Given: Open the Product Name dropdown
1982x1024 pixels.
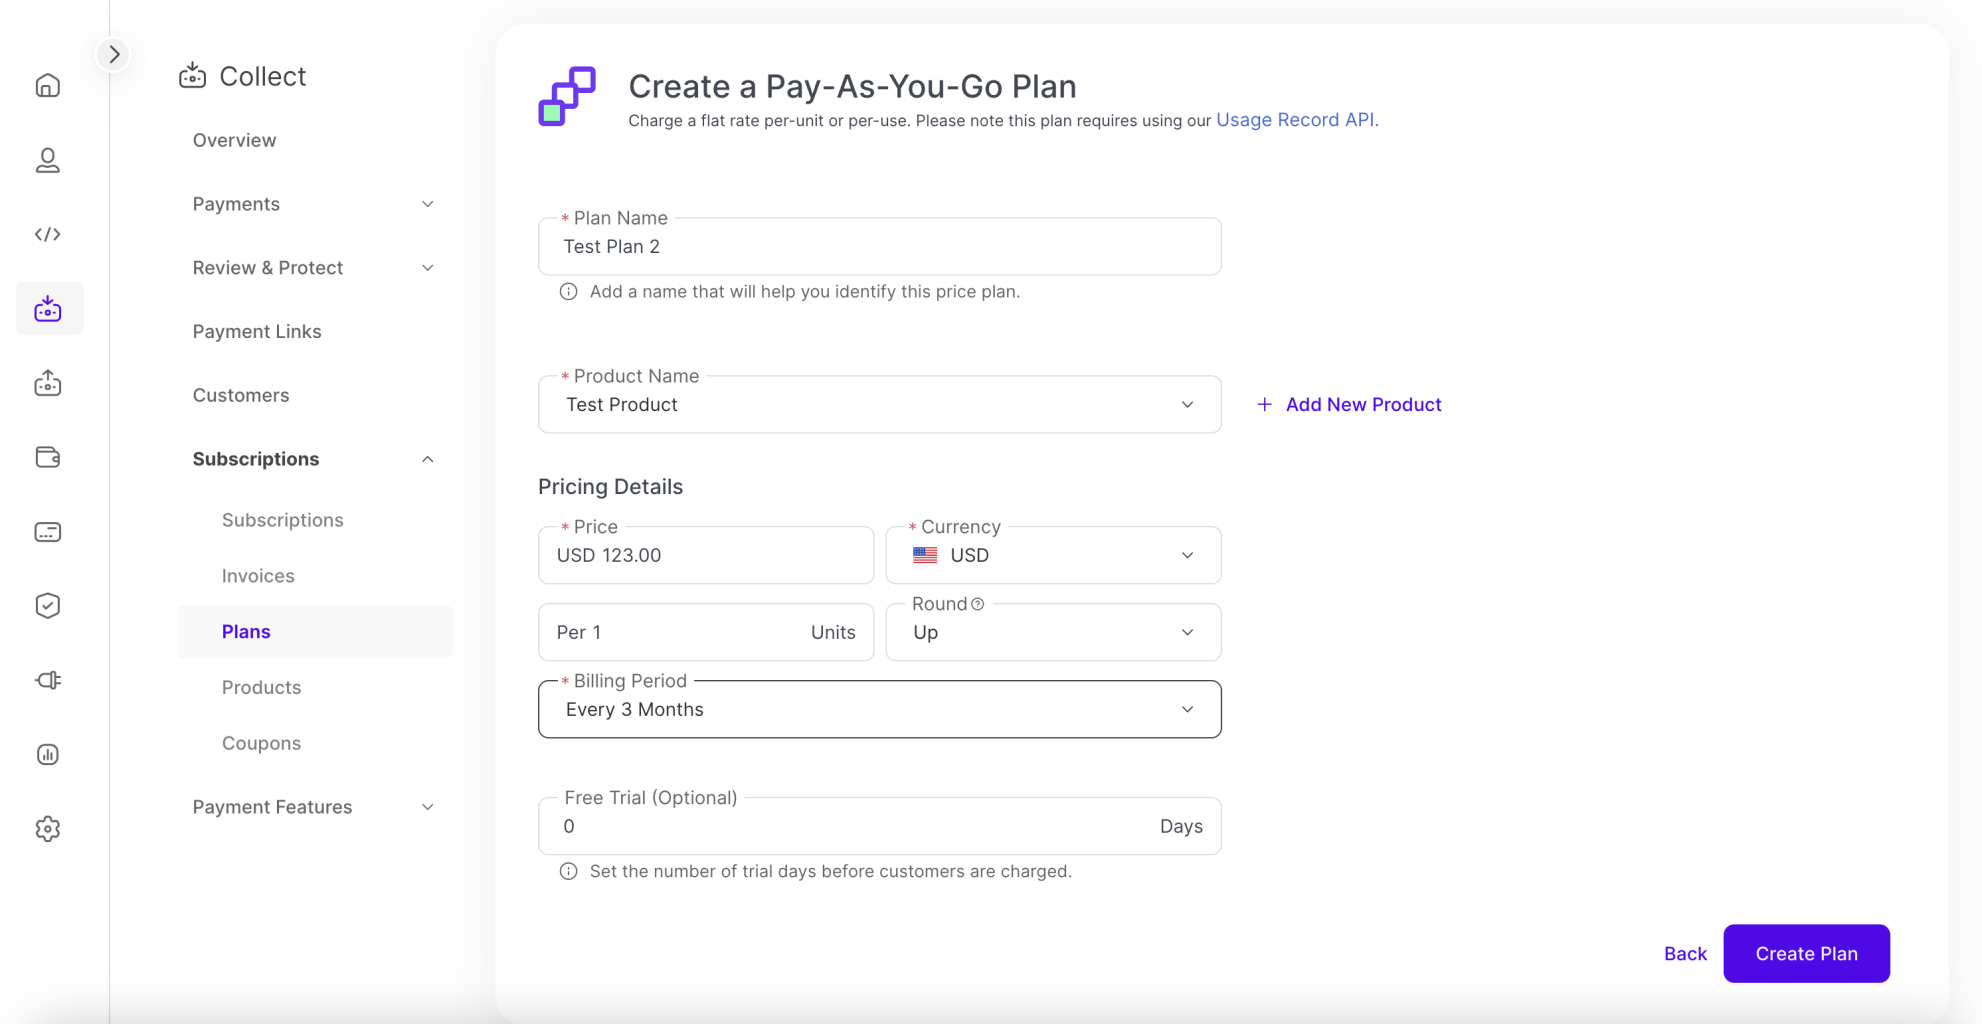Looking at the screenshot, I should (879, 405).
